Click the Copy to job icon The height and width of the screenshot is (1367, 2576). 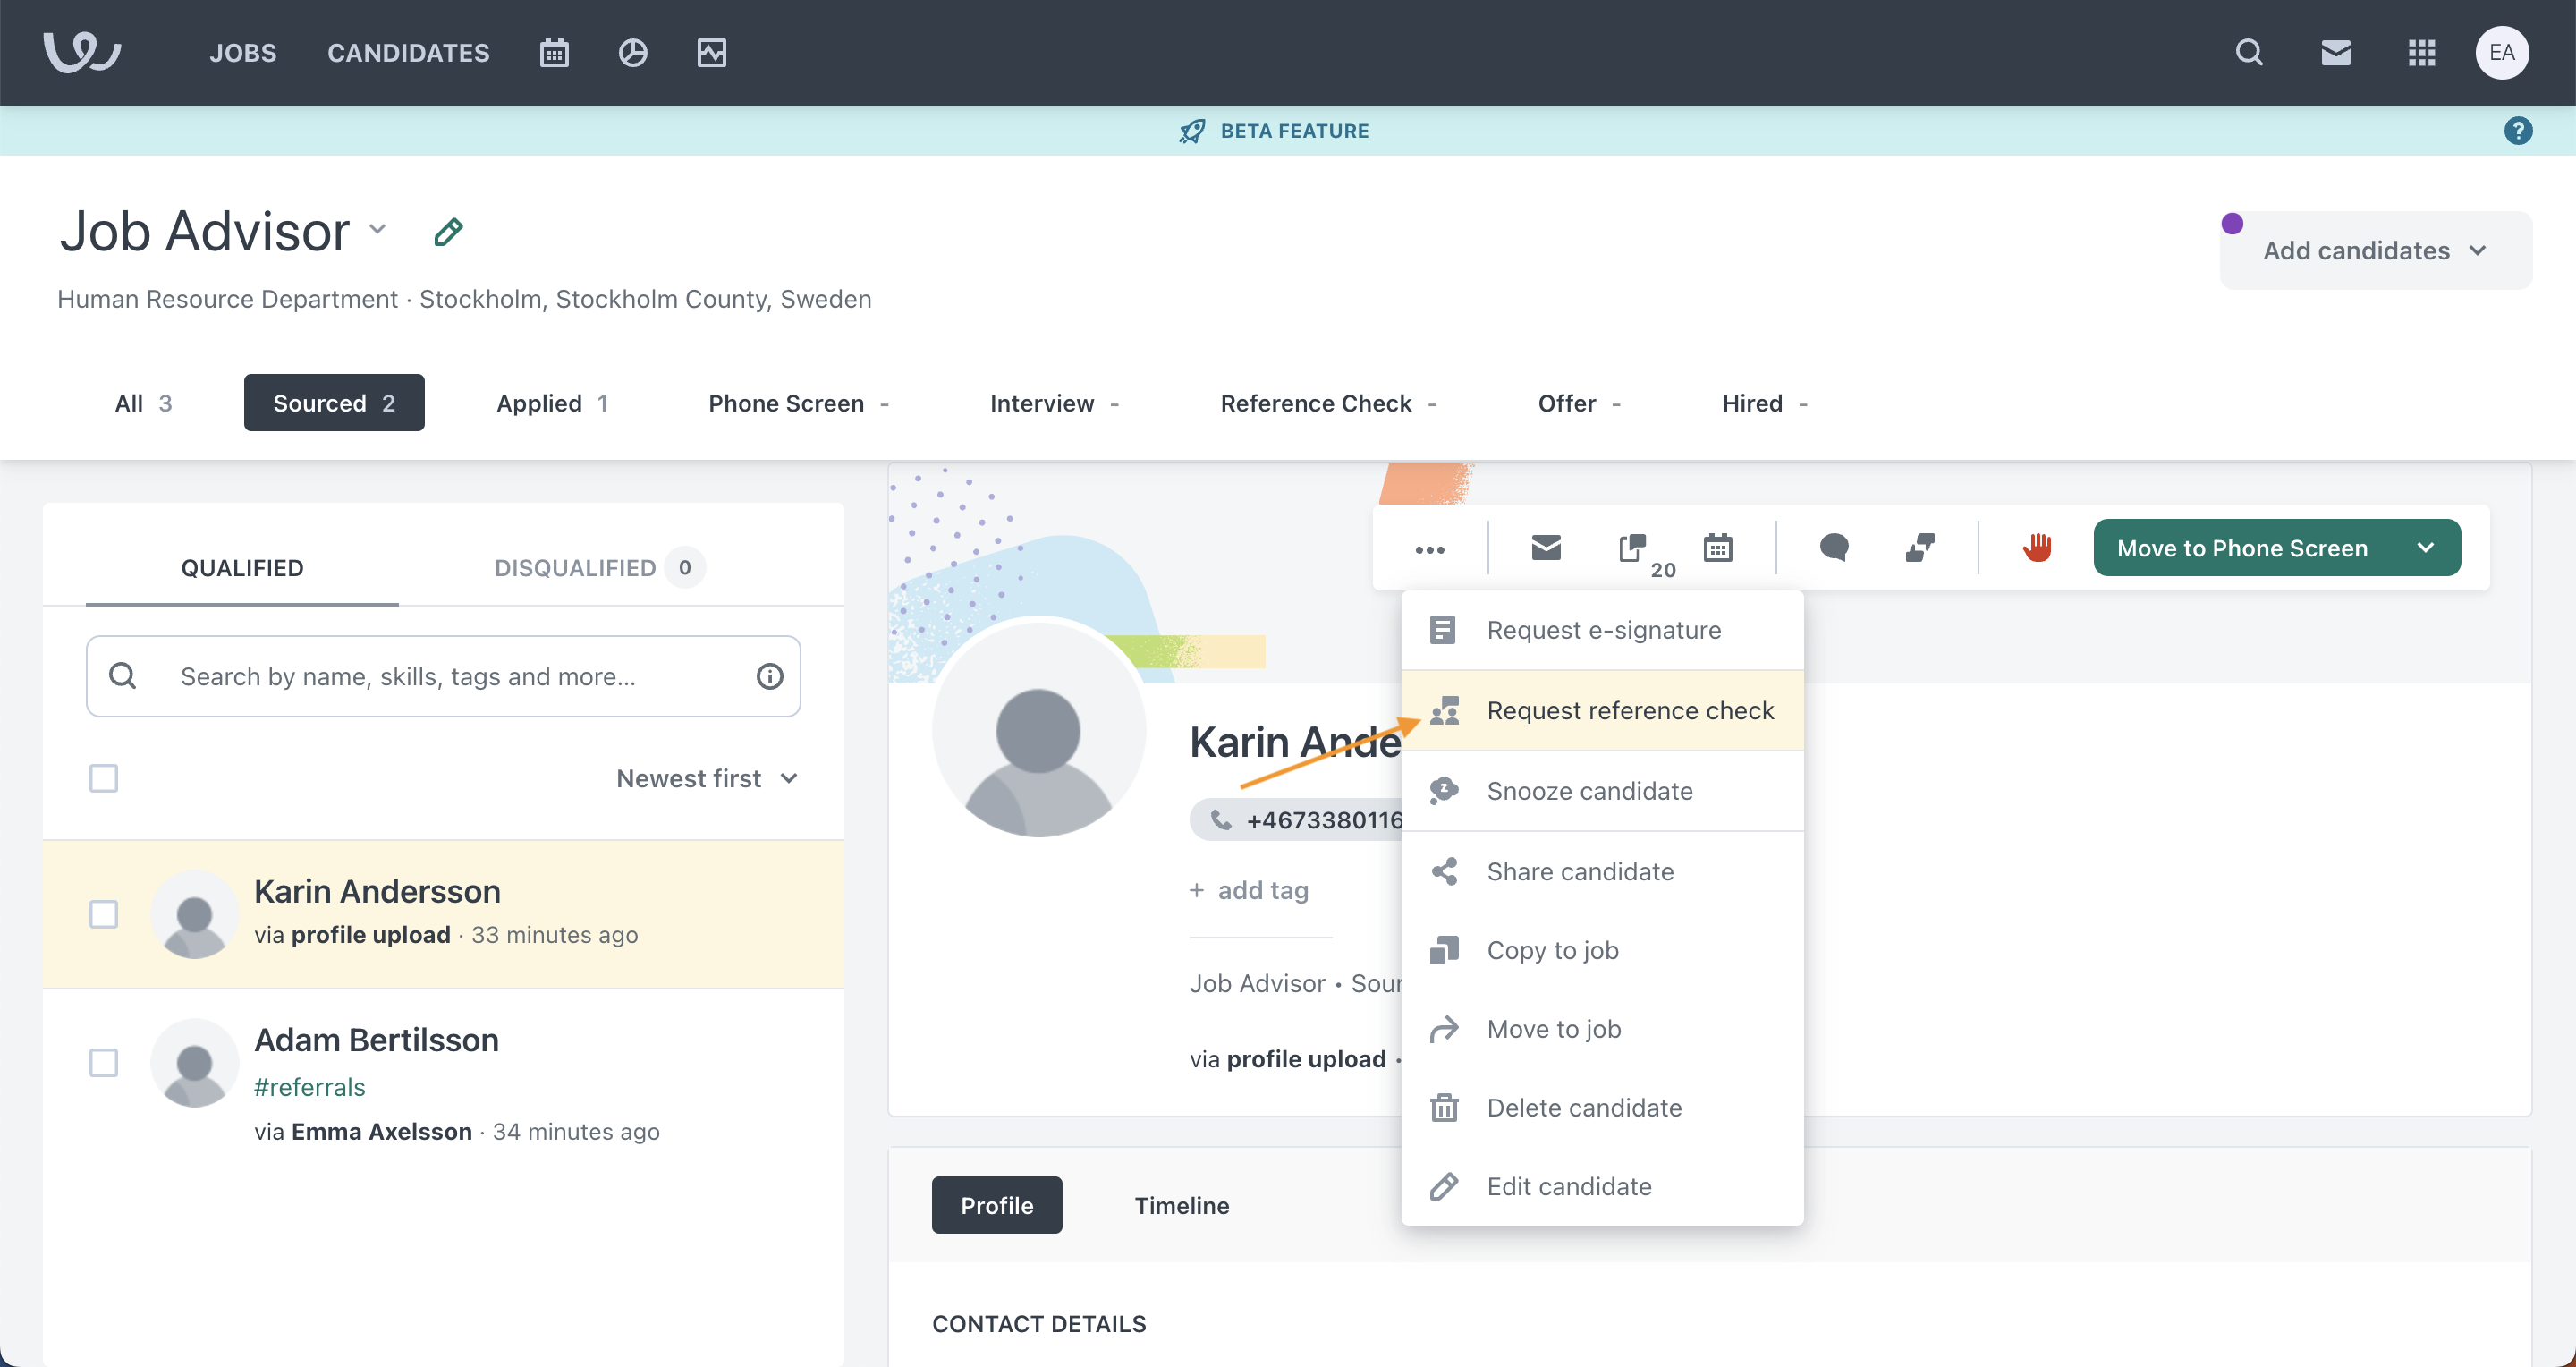1444,950
